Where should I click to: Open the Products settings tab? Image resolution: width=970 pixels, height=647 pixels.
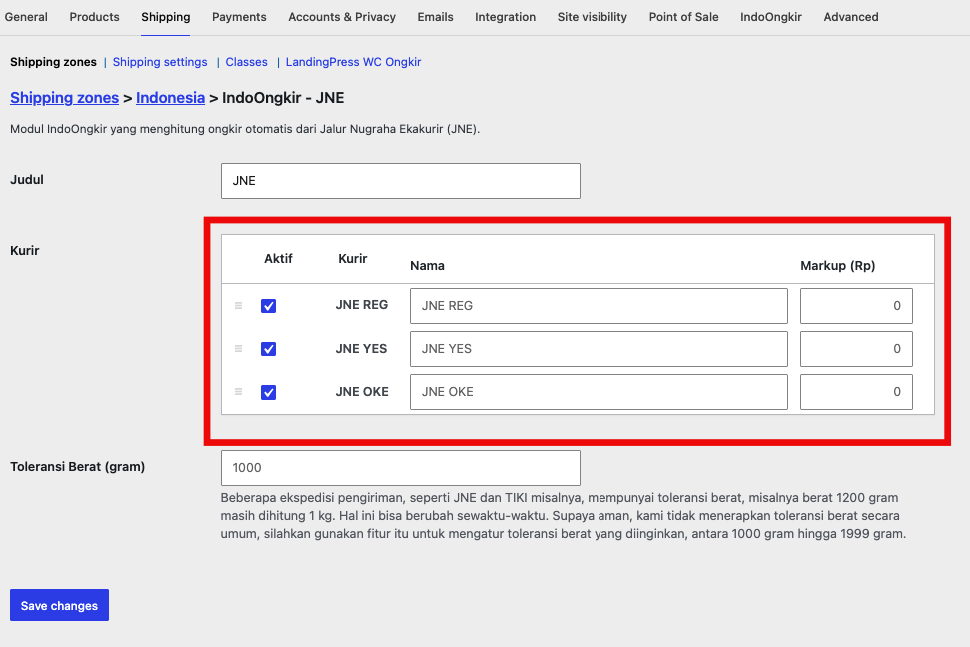click(x=94, y=17)
